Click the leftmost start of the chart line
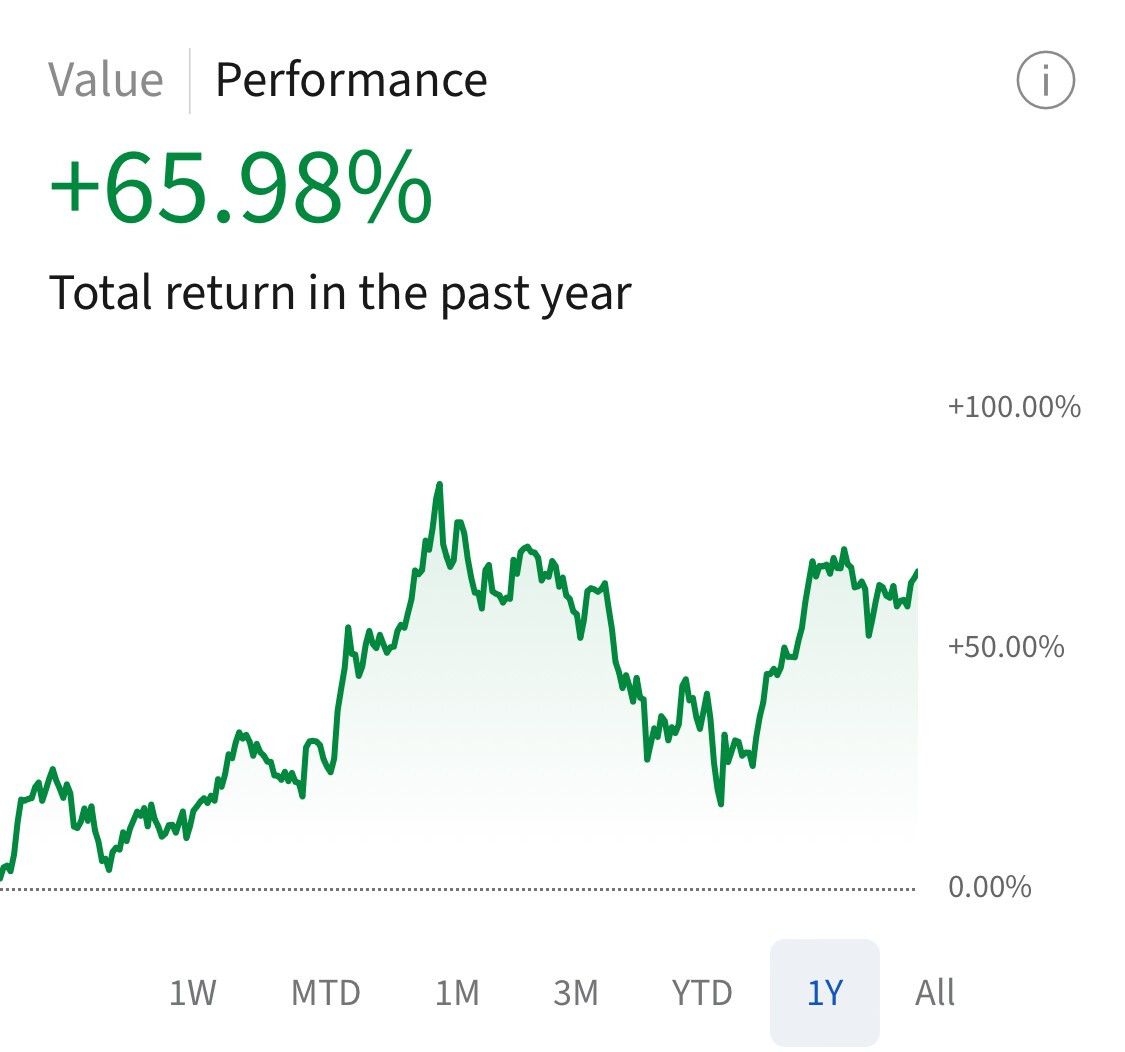The height and width of the screenshot is (1052, 1125). click(2, 874)
